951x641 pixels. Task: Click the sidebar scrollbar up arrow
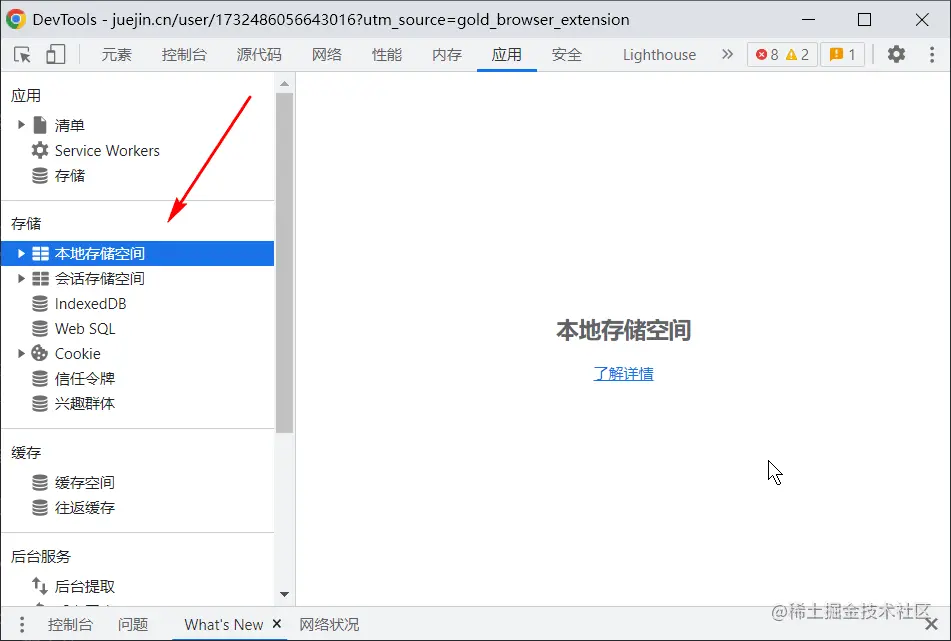pyautogui.click(x=284, y=84)
